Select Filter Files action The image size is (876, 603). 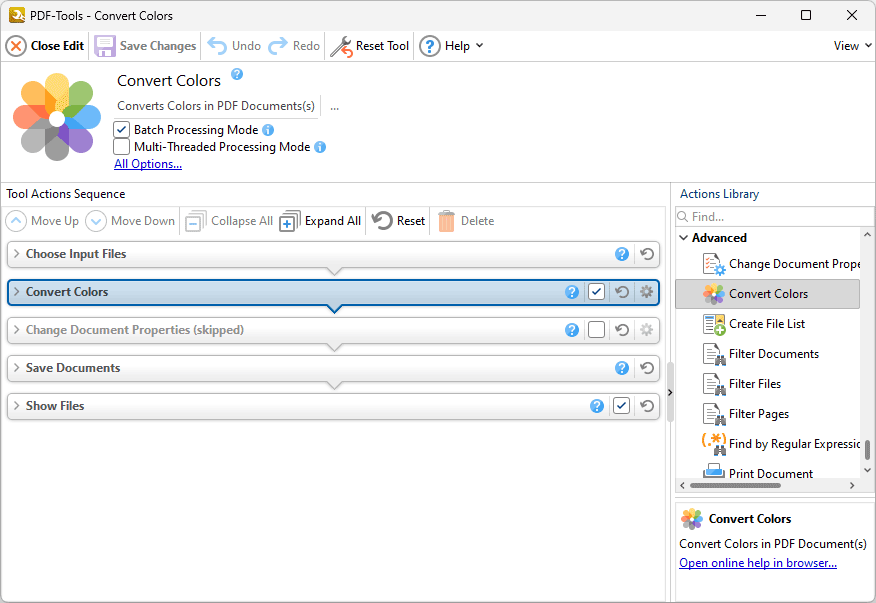click(768, 384)
